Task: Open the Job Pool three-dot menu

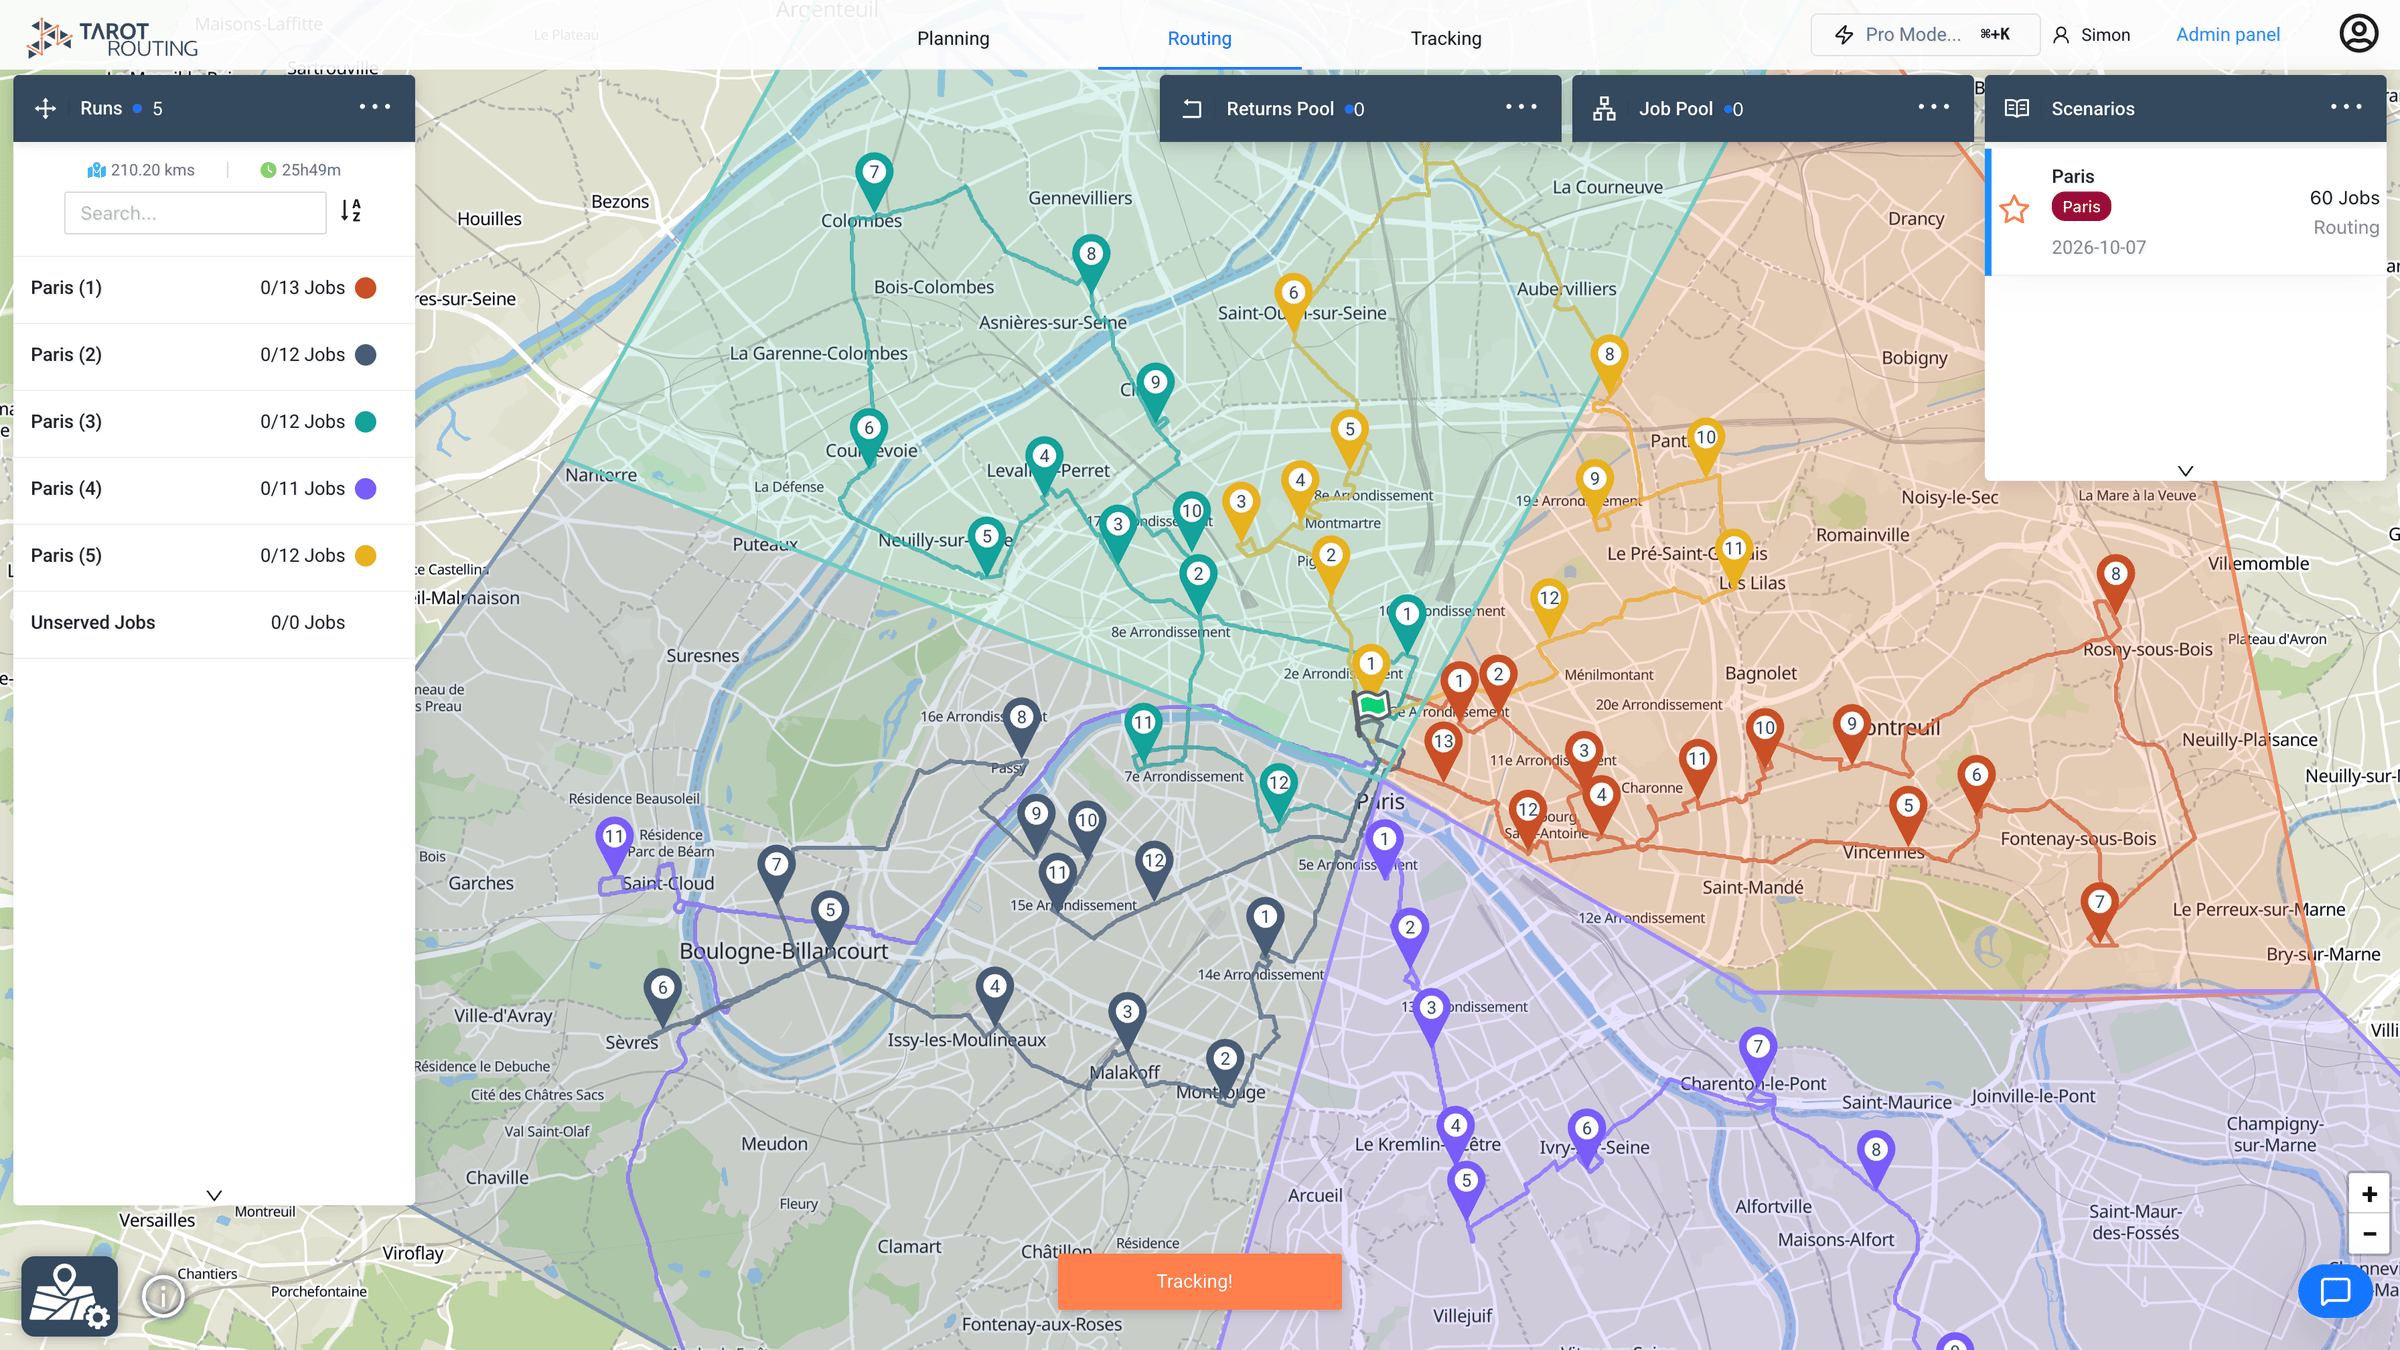Action: (1934, 107)
